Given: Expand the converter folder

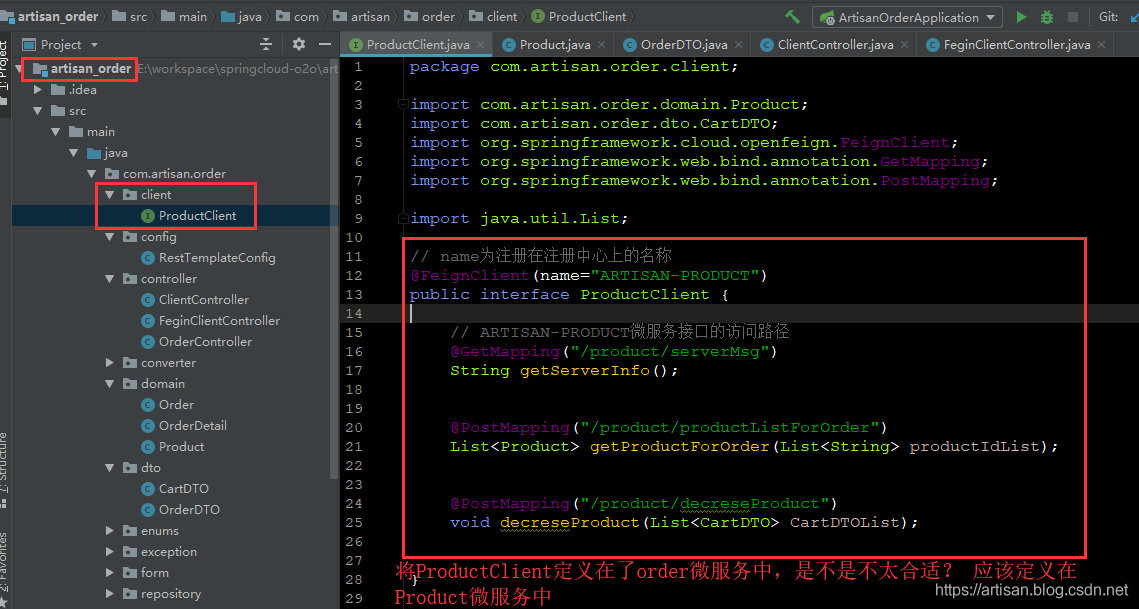Looking at the screenshot, I should (110, 363).
